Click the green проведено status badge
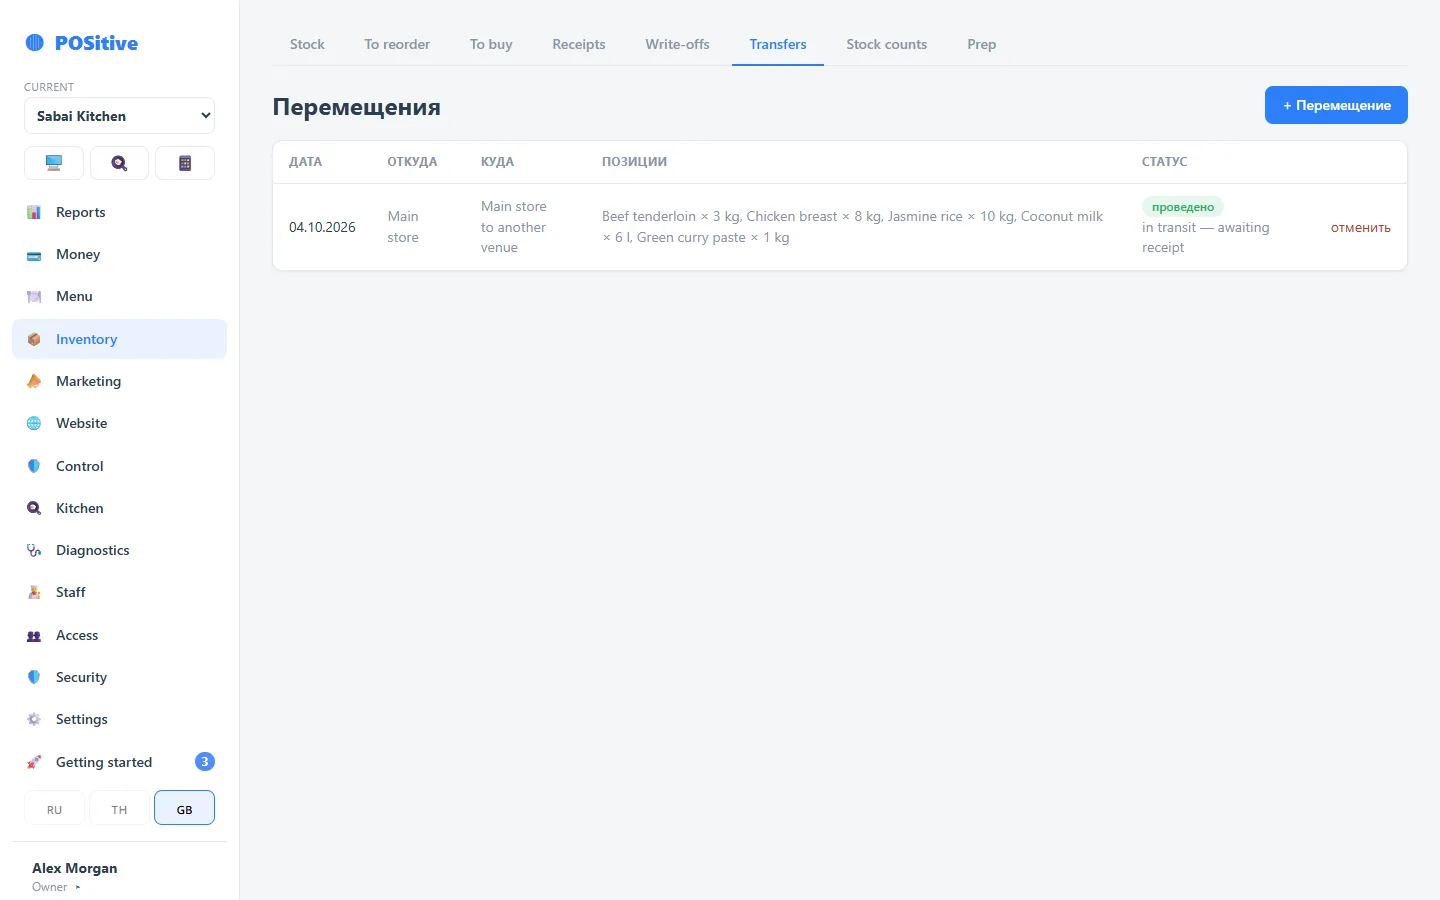 pos(1183,207)
